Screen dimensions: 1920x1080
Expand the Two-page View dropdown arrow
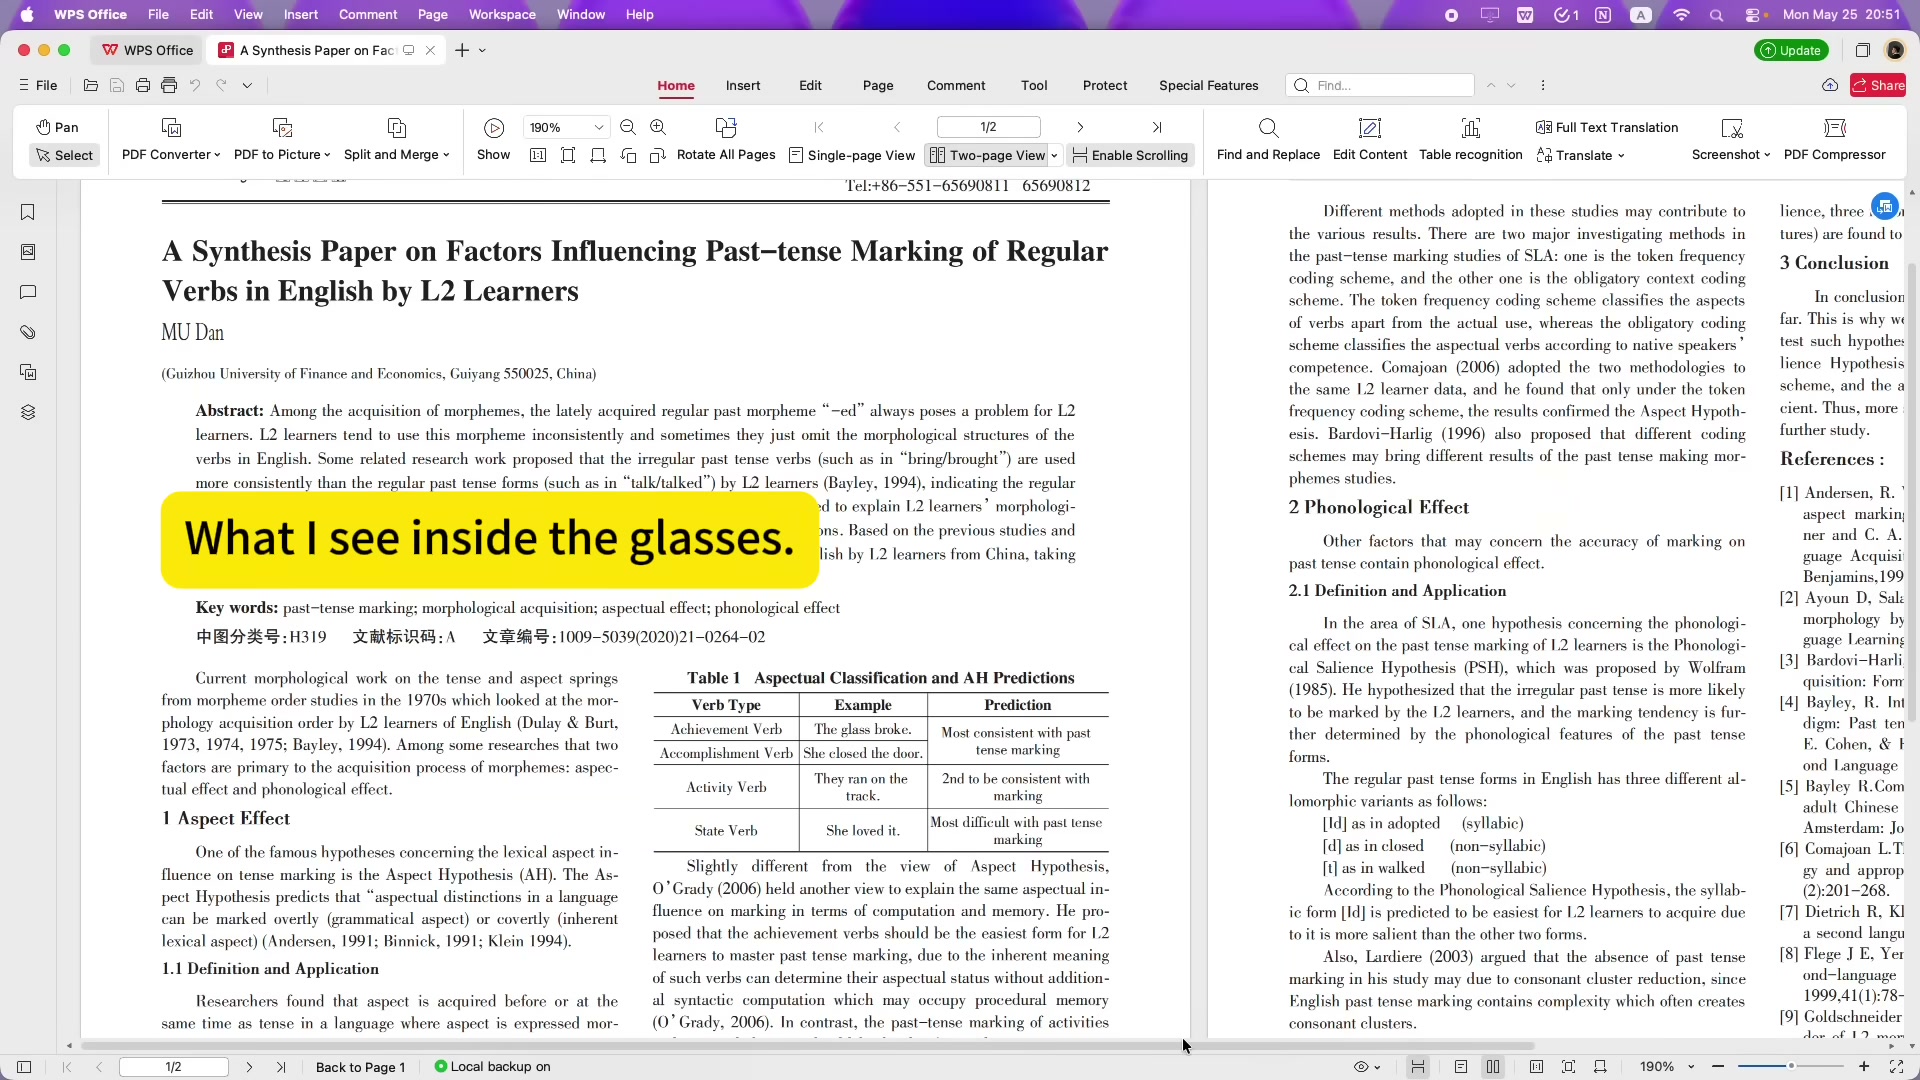click(x=1054, y=156)
